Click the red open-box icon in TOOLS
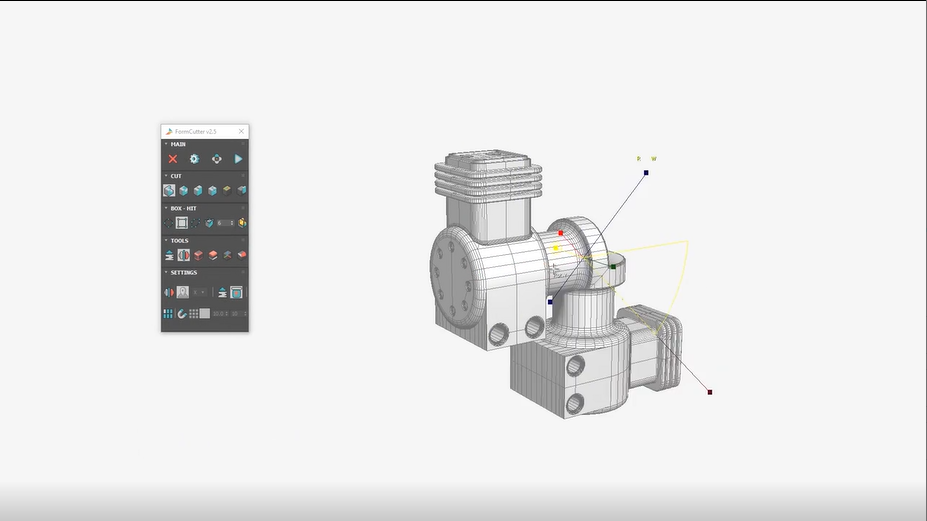The image size is (927, 521). point(198,255)
